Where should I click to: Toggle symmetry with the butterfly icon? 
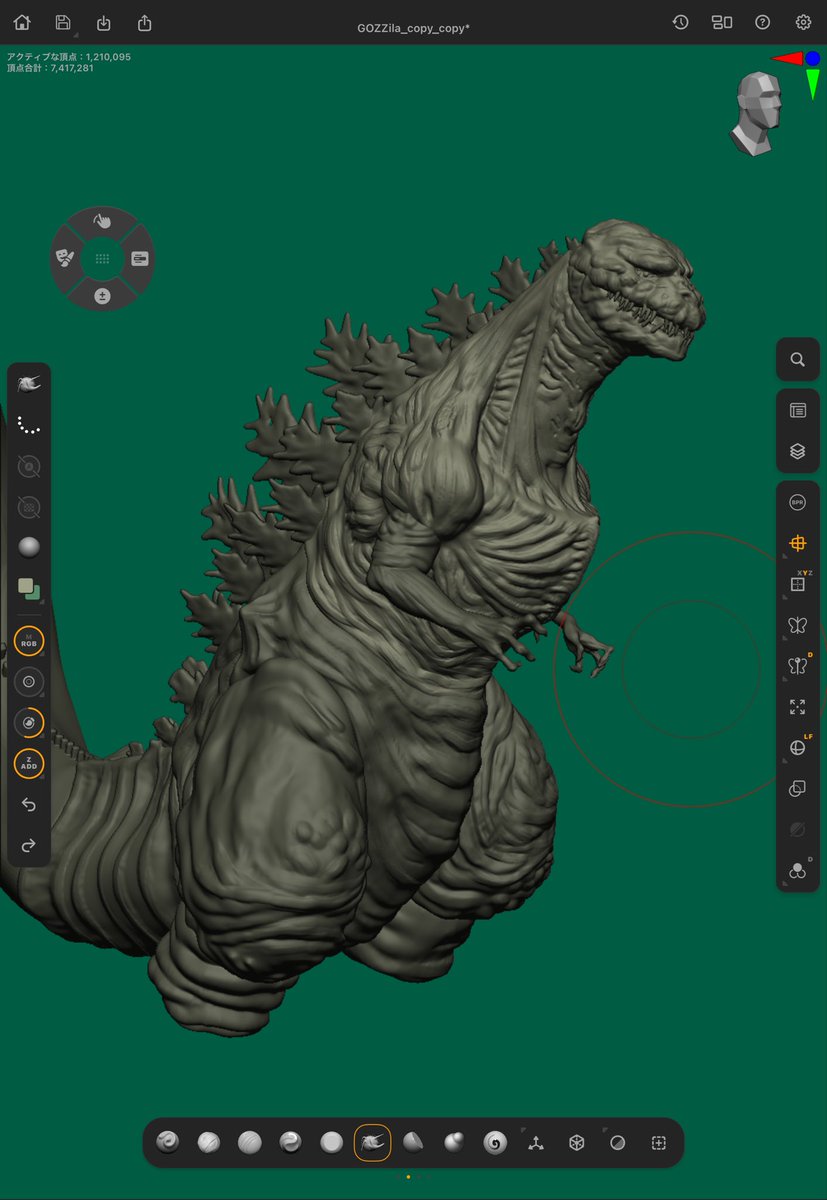(797, 624)
